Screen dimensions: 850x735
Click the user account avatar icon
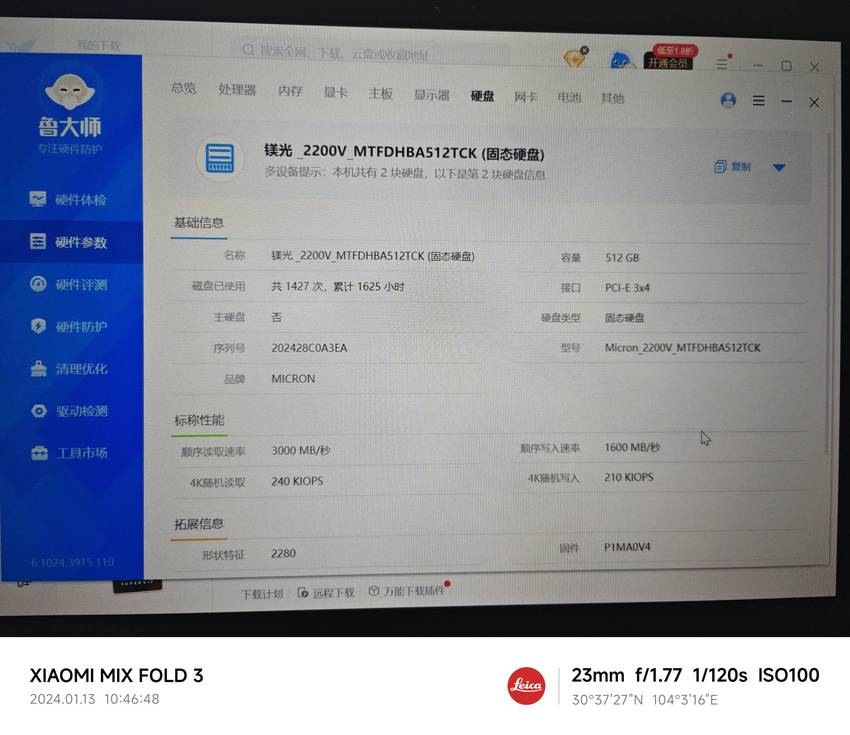[x=728, y=100]
